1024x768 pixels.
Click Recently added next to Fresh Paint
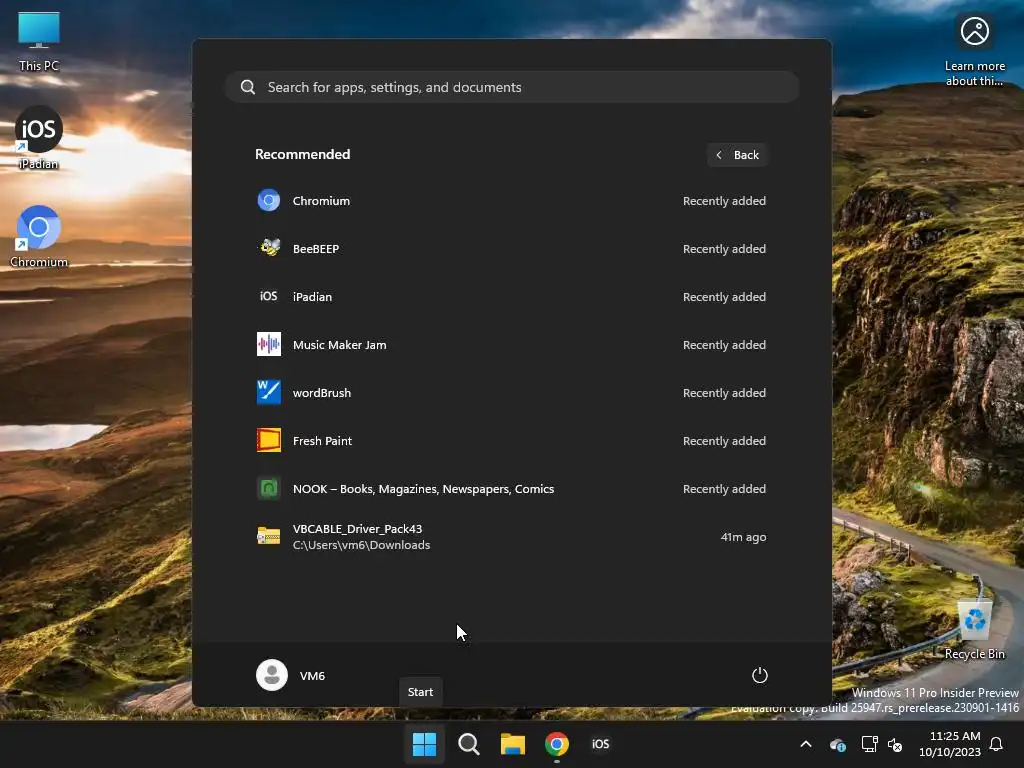pyautogui.click(x=724, y=441)
